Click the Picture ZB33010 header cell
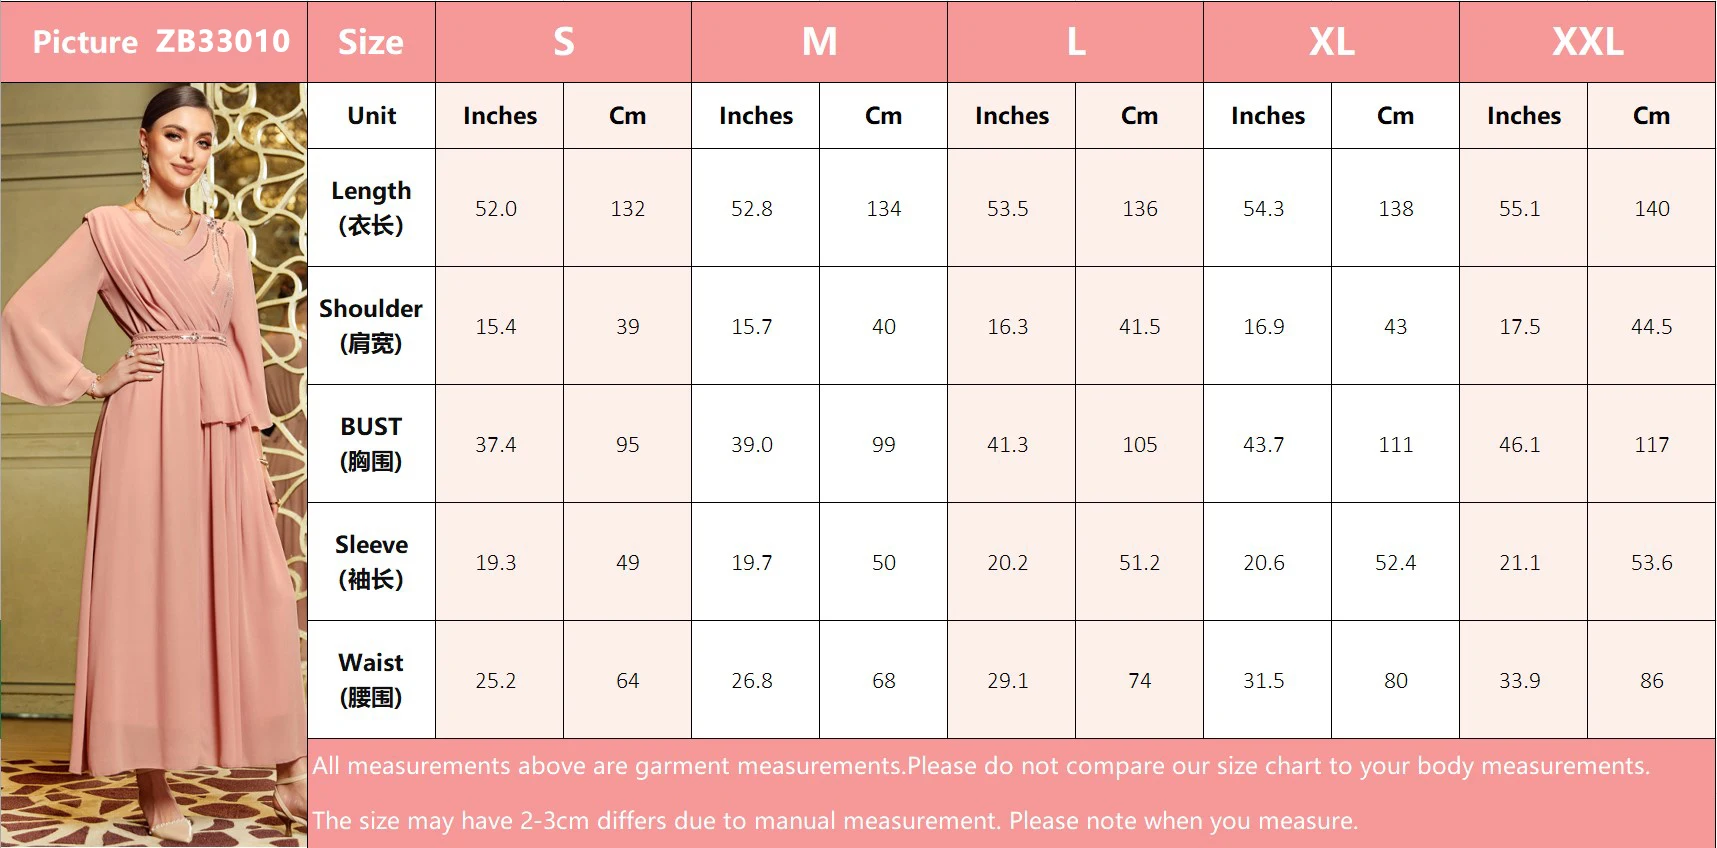The height and width of the screenshot is (848, 1717). pos(161,41)
